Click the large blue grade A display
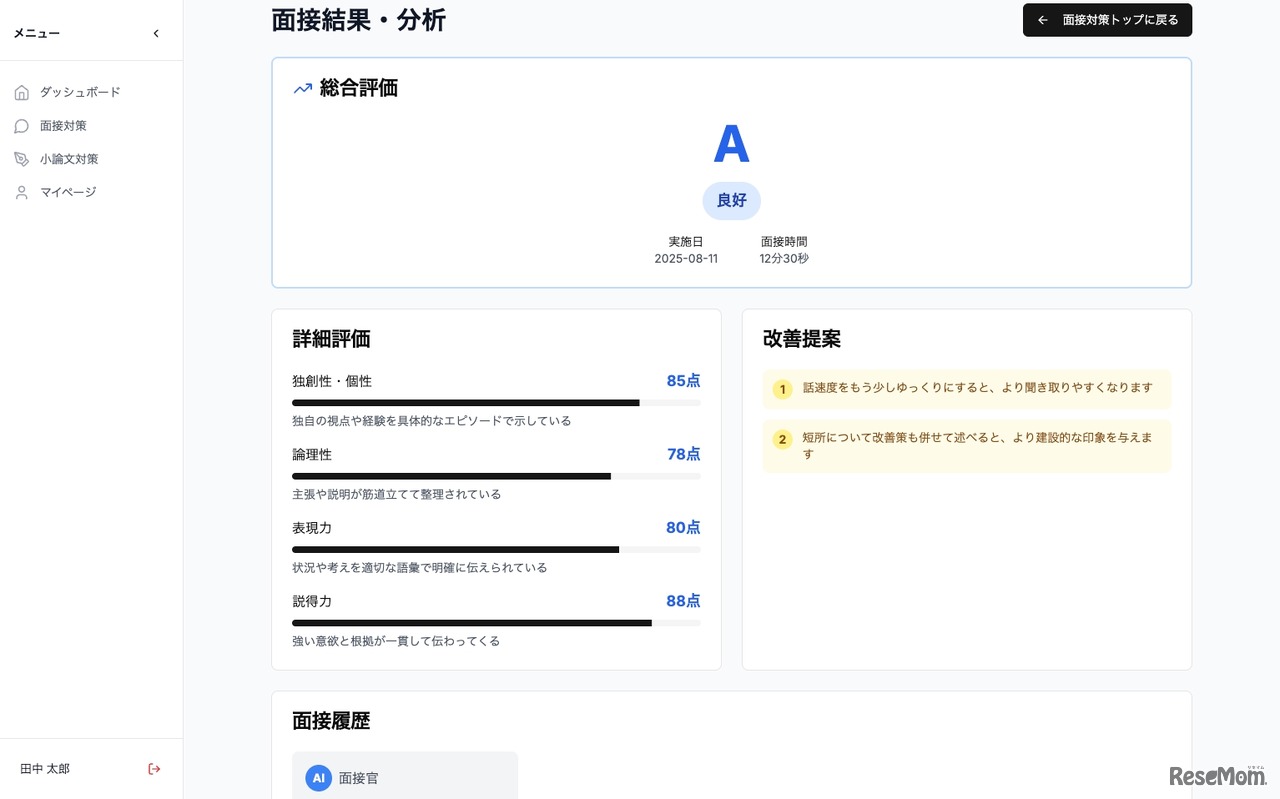1280x799 pixels. pyautogui.click(x=731, y=144)
